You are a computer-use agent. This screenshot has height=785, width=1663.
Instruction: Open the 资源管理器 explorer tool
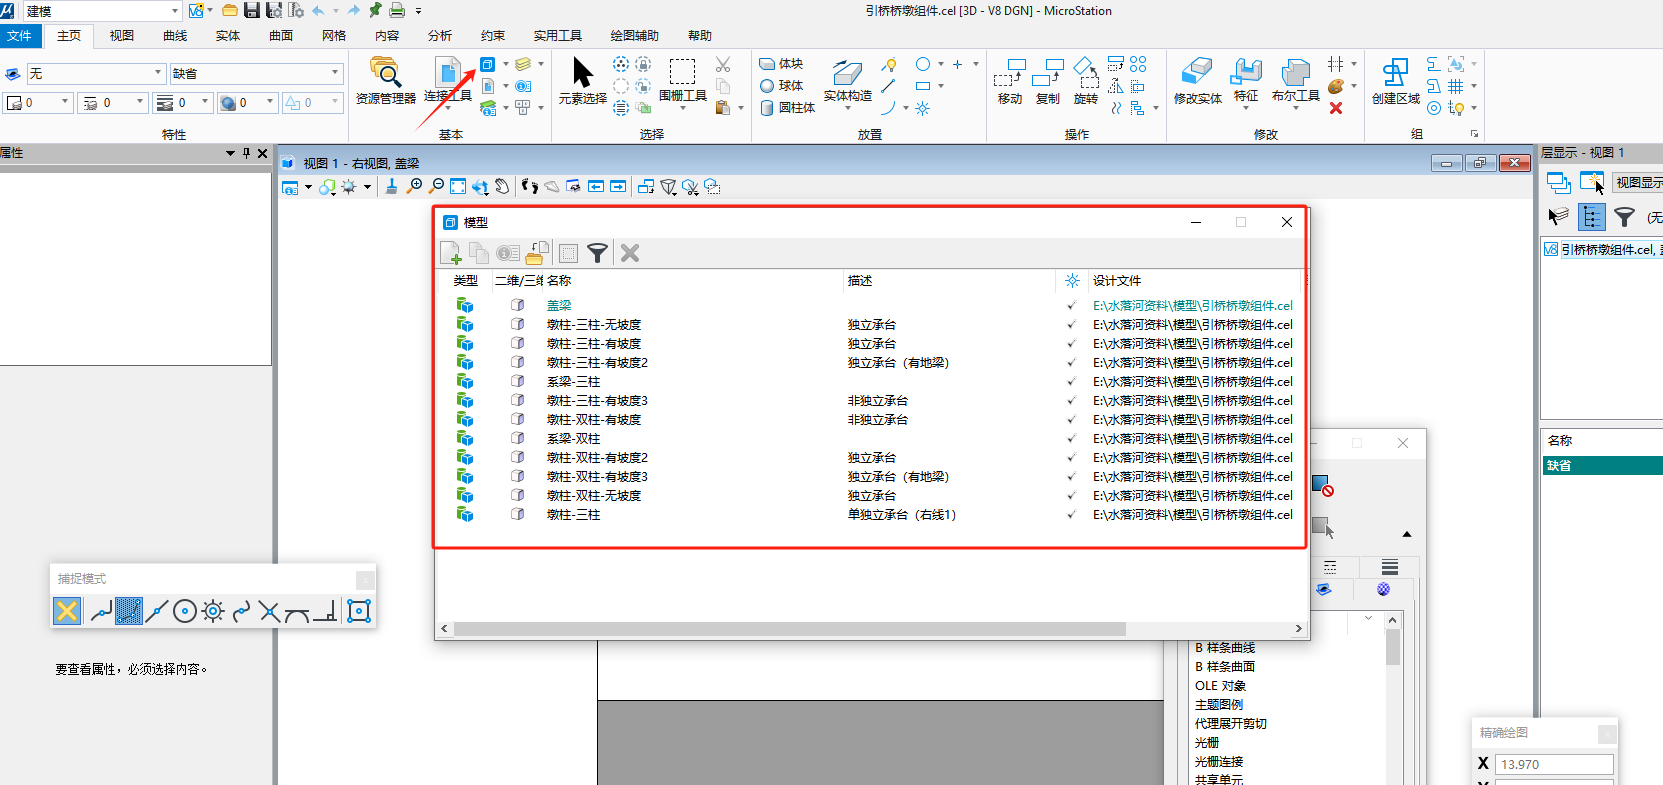click(x=385, y=81)
